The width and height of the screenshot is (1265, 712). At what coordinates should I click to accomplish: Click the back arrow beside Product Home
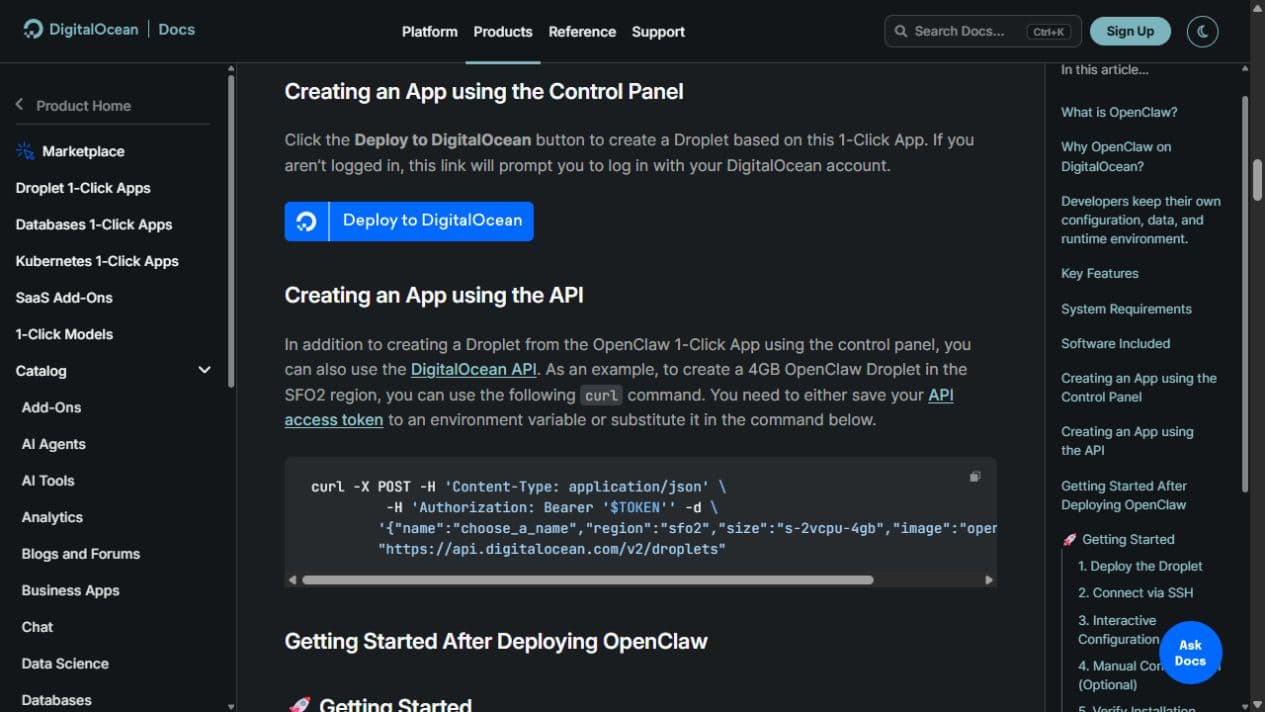(x=19, y=105)
